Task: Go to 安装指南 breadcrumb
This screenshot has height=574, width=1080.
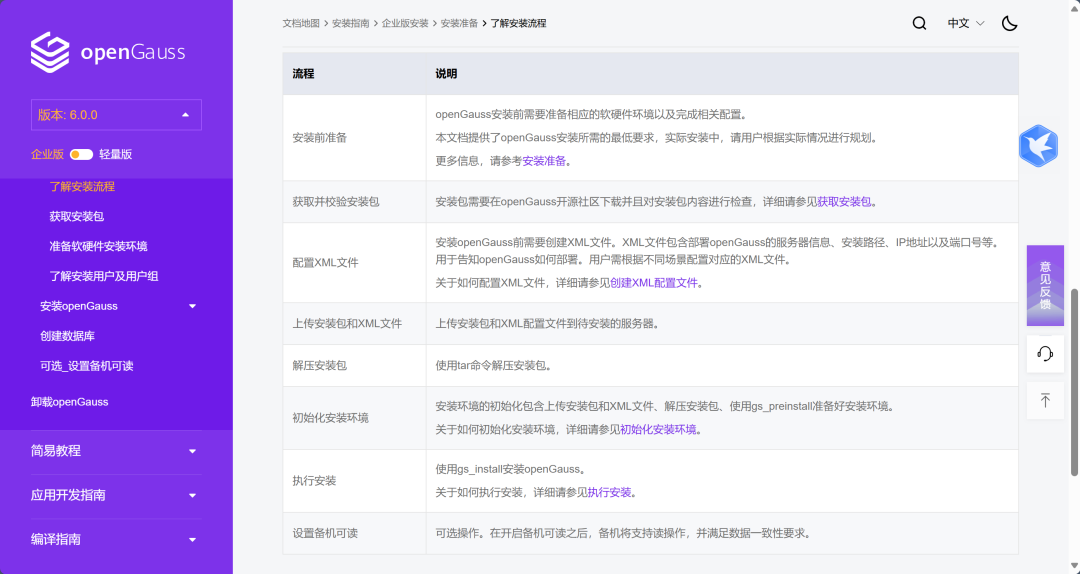Action: (351, 23)
